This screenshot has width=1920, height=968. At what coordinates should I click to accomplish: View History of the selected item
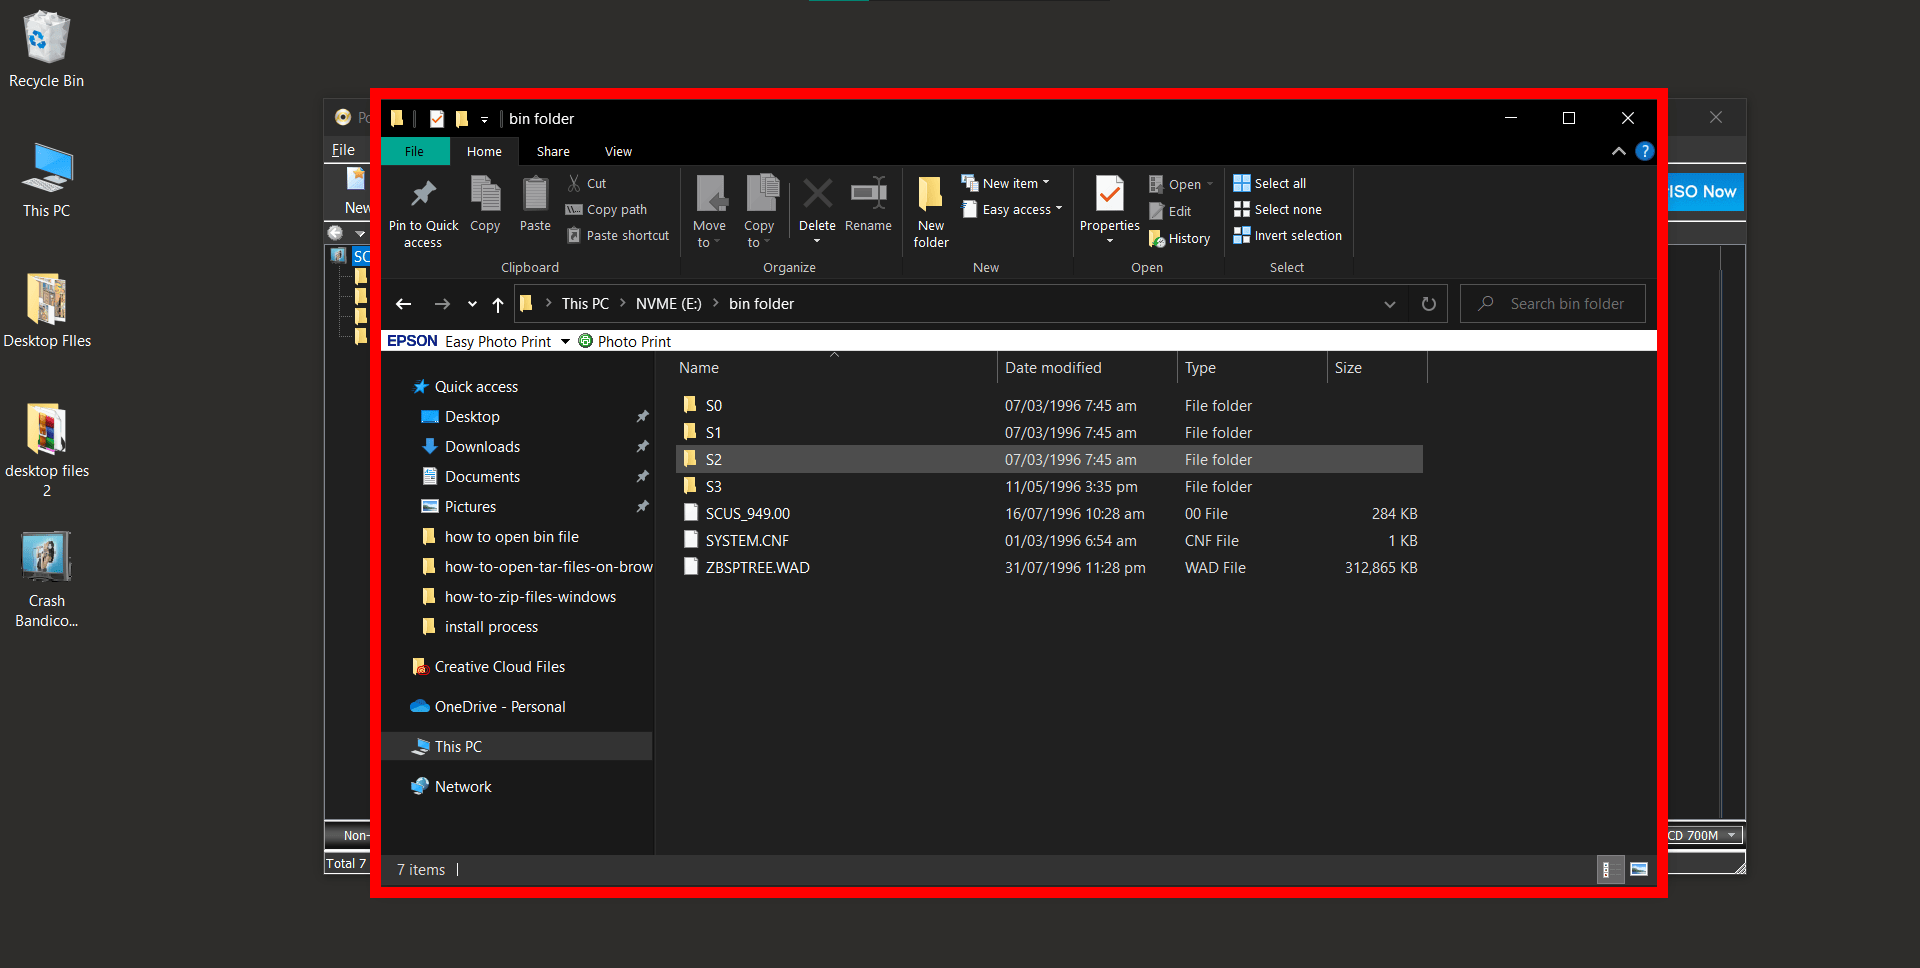1180,238
